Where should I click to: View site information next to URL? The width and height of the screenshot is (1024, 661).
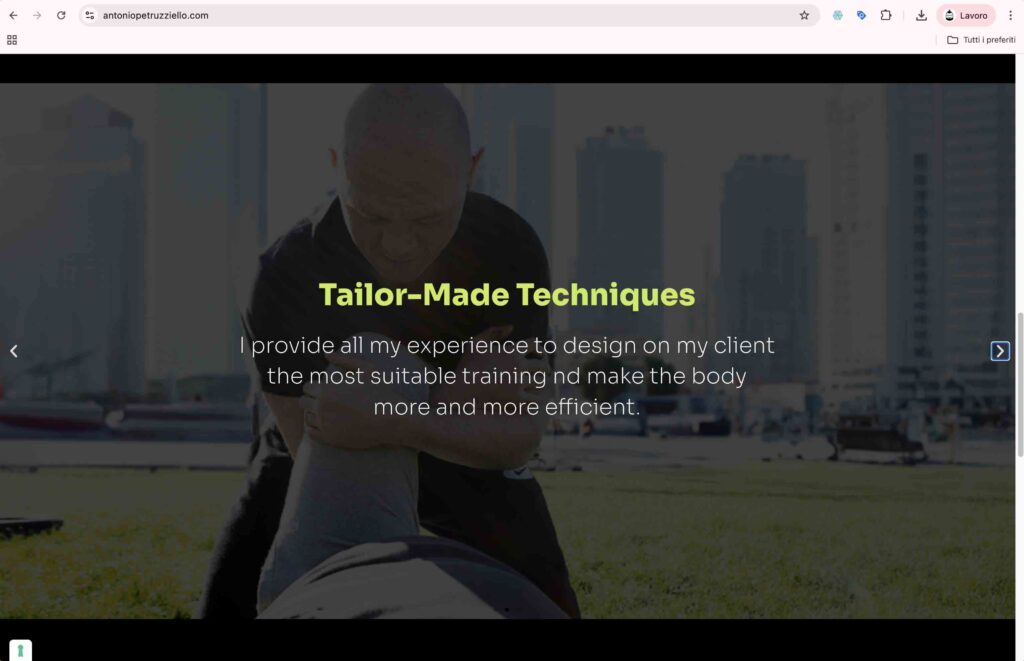click(x=89, y=15)
